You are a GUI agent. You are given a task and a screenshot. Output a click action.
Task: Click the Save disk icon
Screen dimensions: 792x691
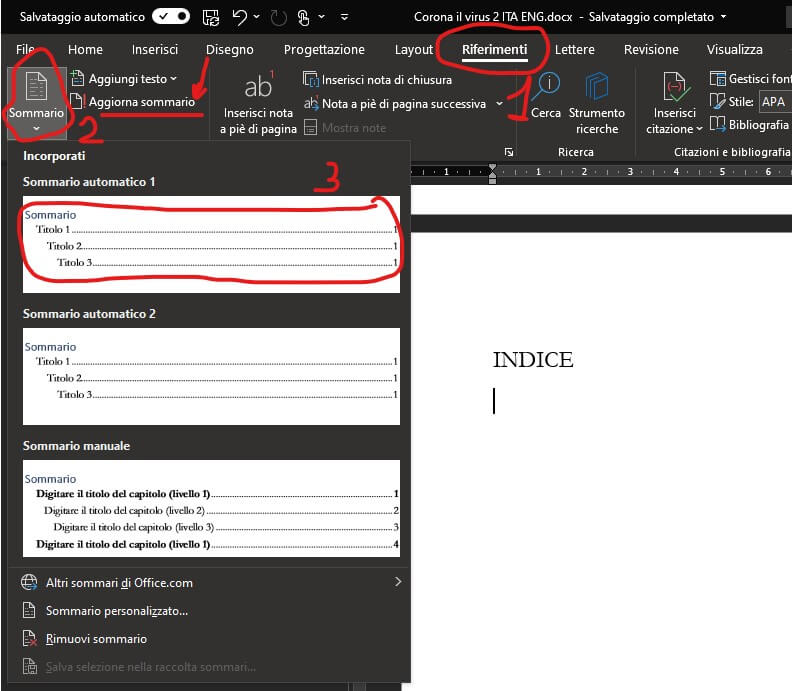click(x=211, y=17)
